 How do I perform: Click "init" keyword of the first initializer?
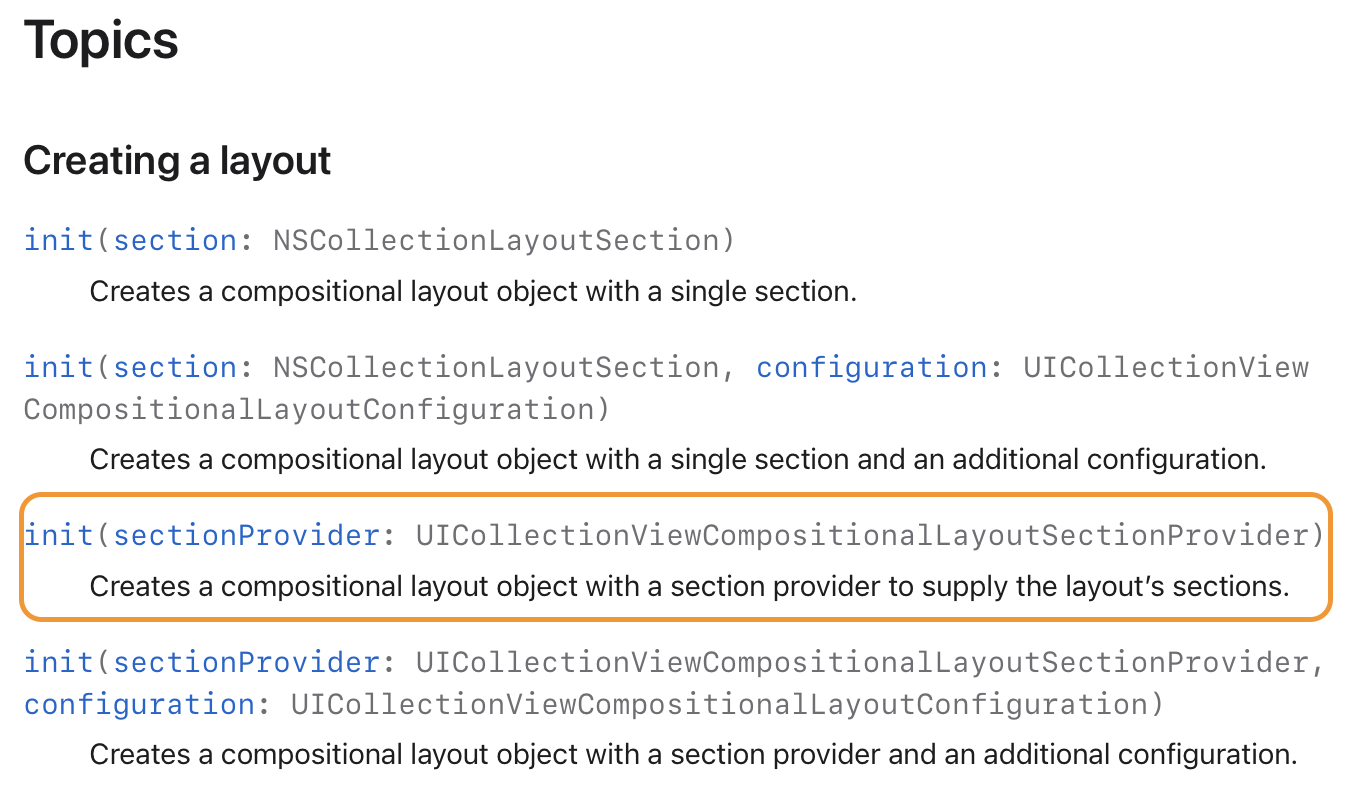coord(59,241)
